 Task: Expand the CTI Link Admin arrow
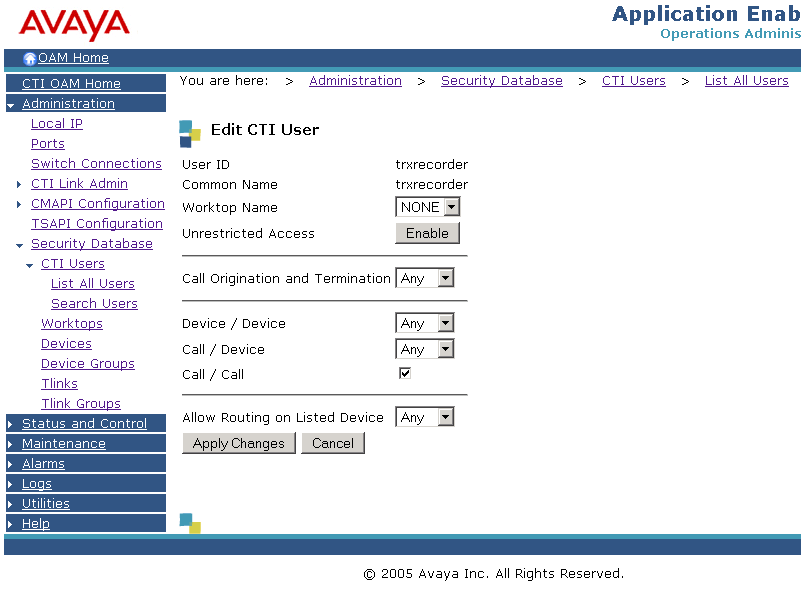tap(19, 184)
